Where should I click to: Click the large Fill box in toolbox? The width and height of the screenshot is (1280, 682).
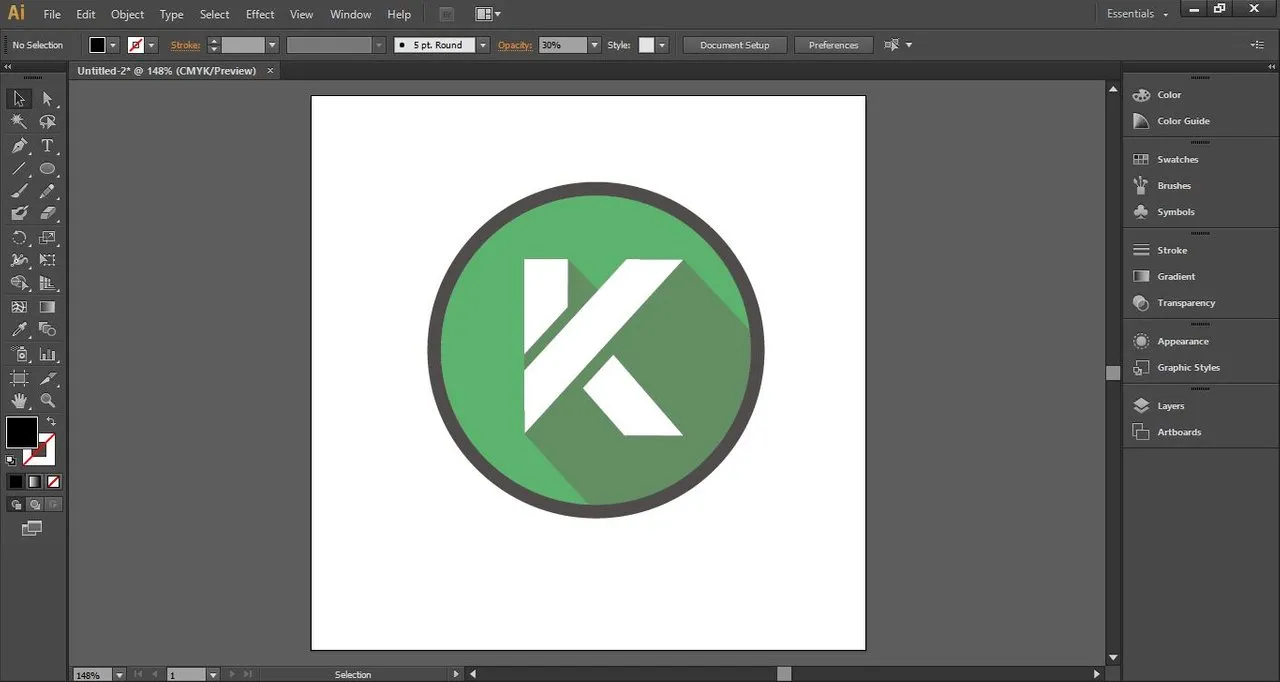coord(21,432)
